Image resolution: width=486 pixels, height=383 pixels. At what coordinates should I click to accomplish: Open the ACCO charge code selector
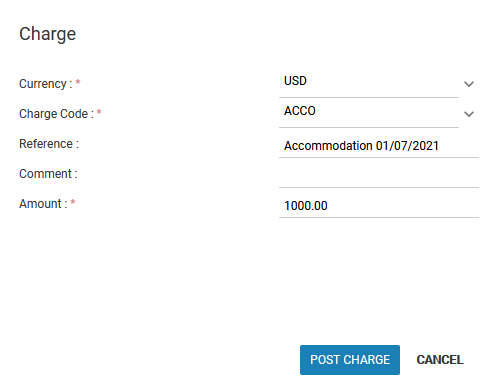tap(369, 113)
